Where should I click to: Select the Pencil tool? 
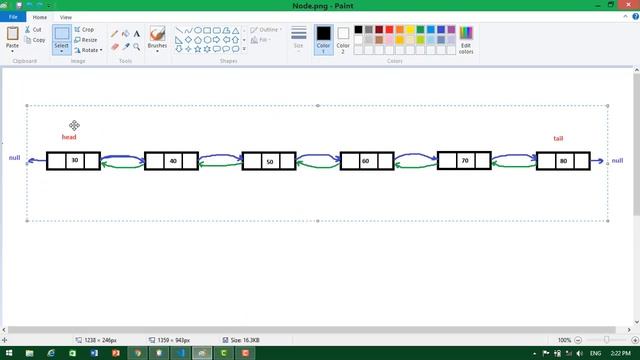(x=114, y=34)
